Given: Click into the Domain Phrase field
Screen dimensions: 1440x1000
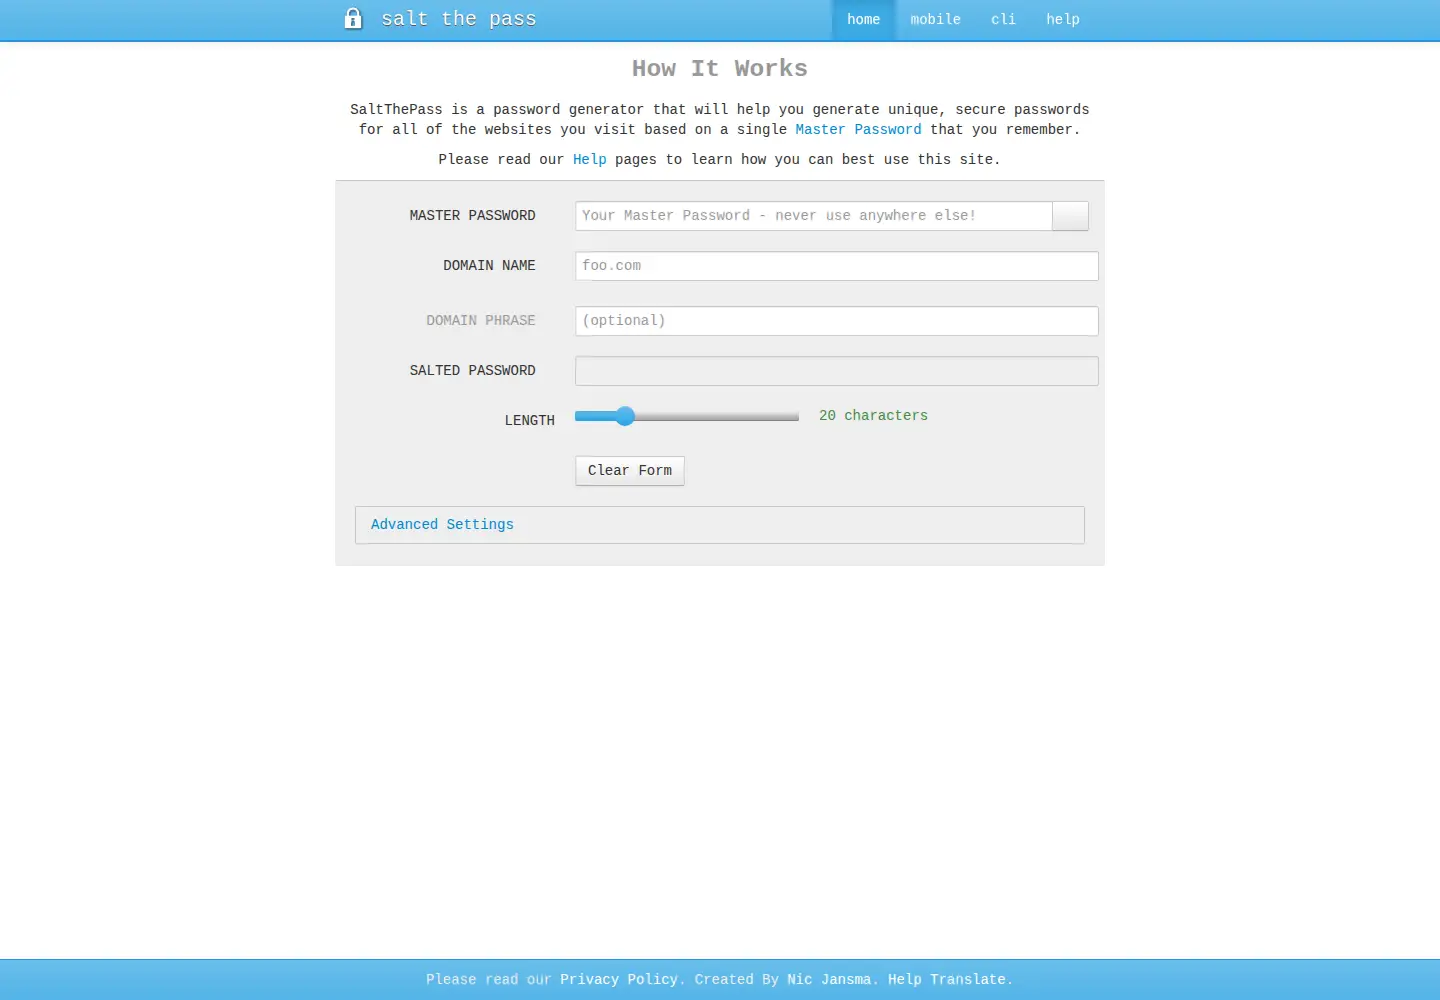Looking at the screenshot, I should (x=837, y=321).
